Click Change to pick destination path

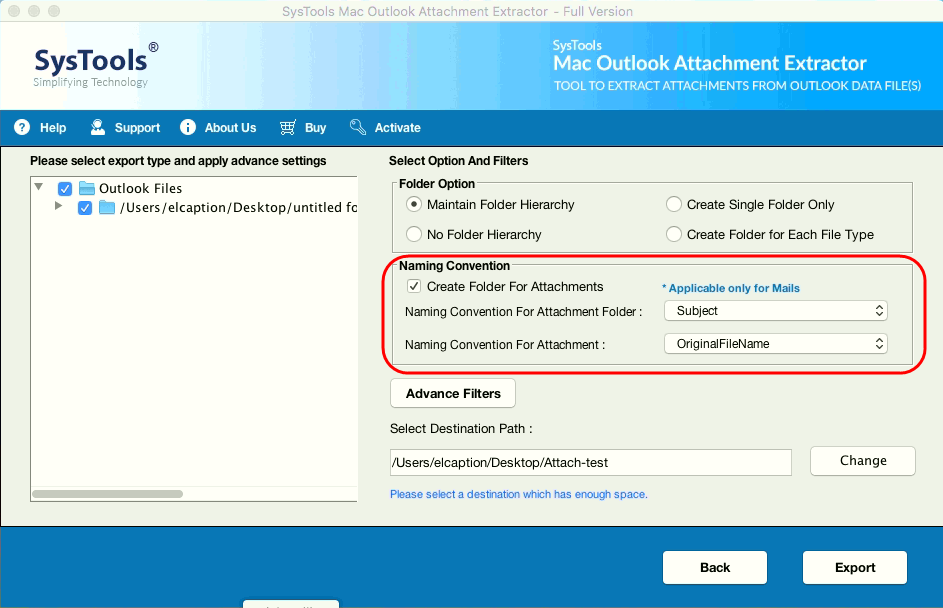[x=862, y=461]
